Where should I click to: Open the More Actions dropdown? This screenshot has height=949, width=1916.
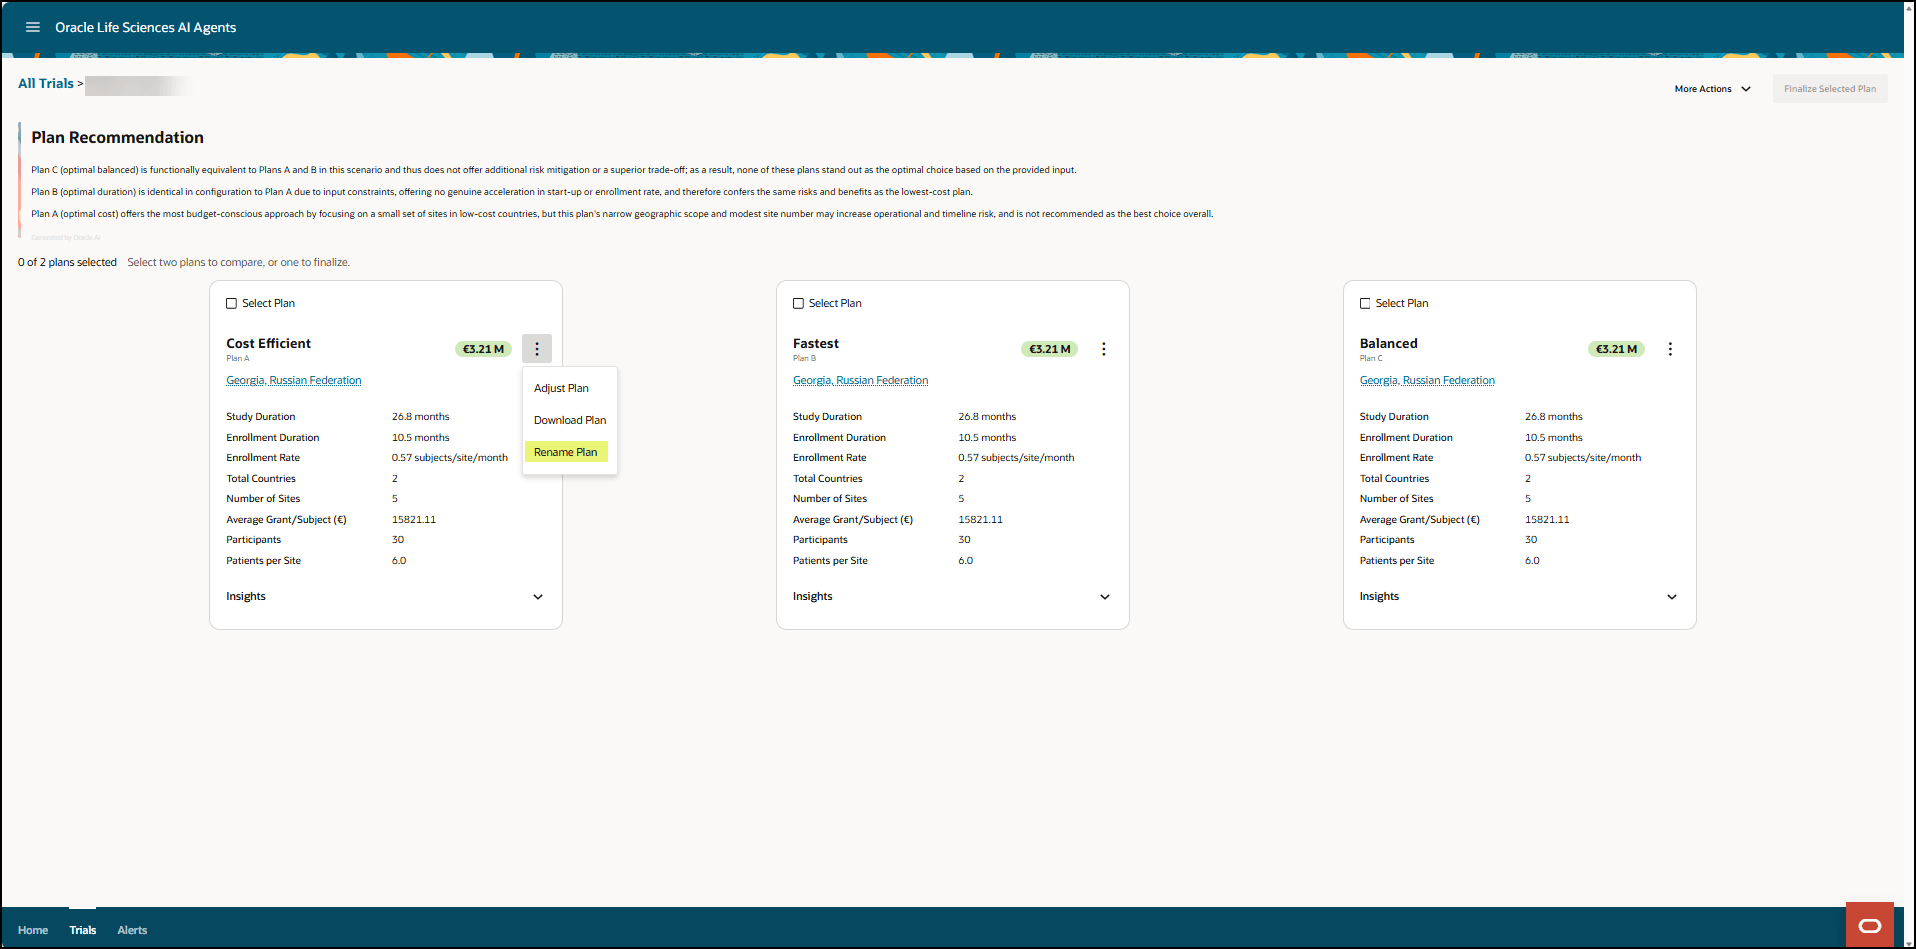click(1713, 89)
